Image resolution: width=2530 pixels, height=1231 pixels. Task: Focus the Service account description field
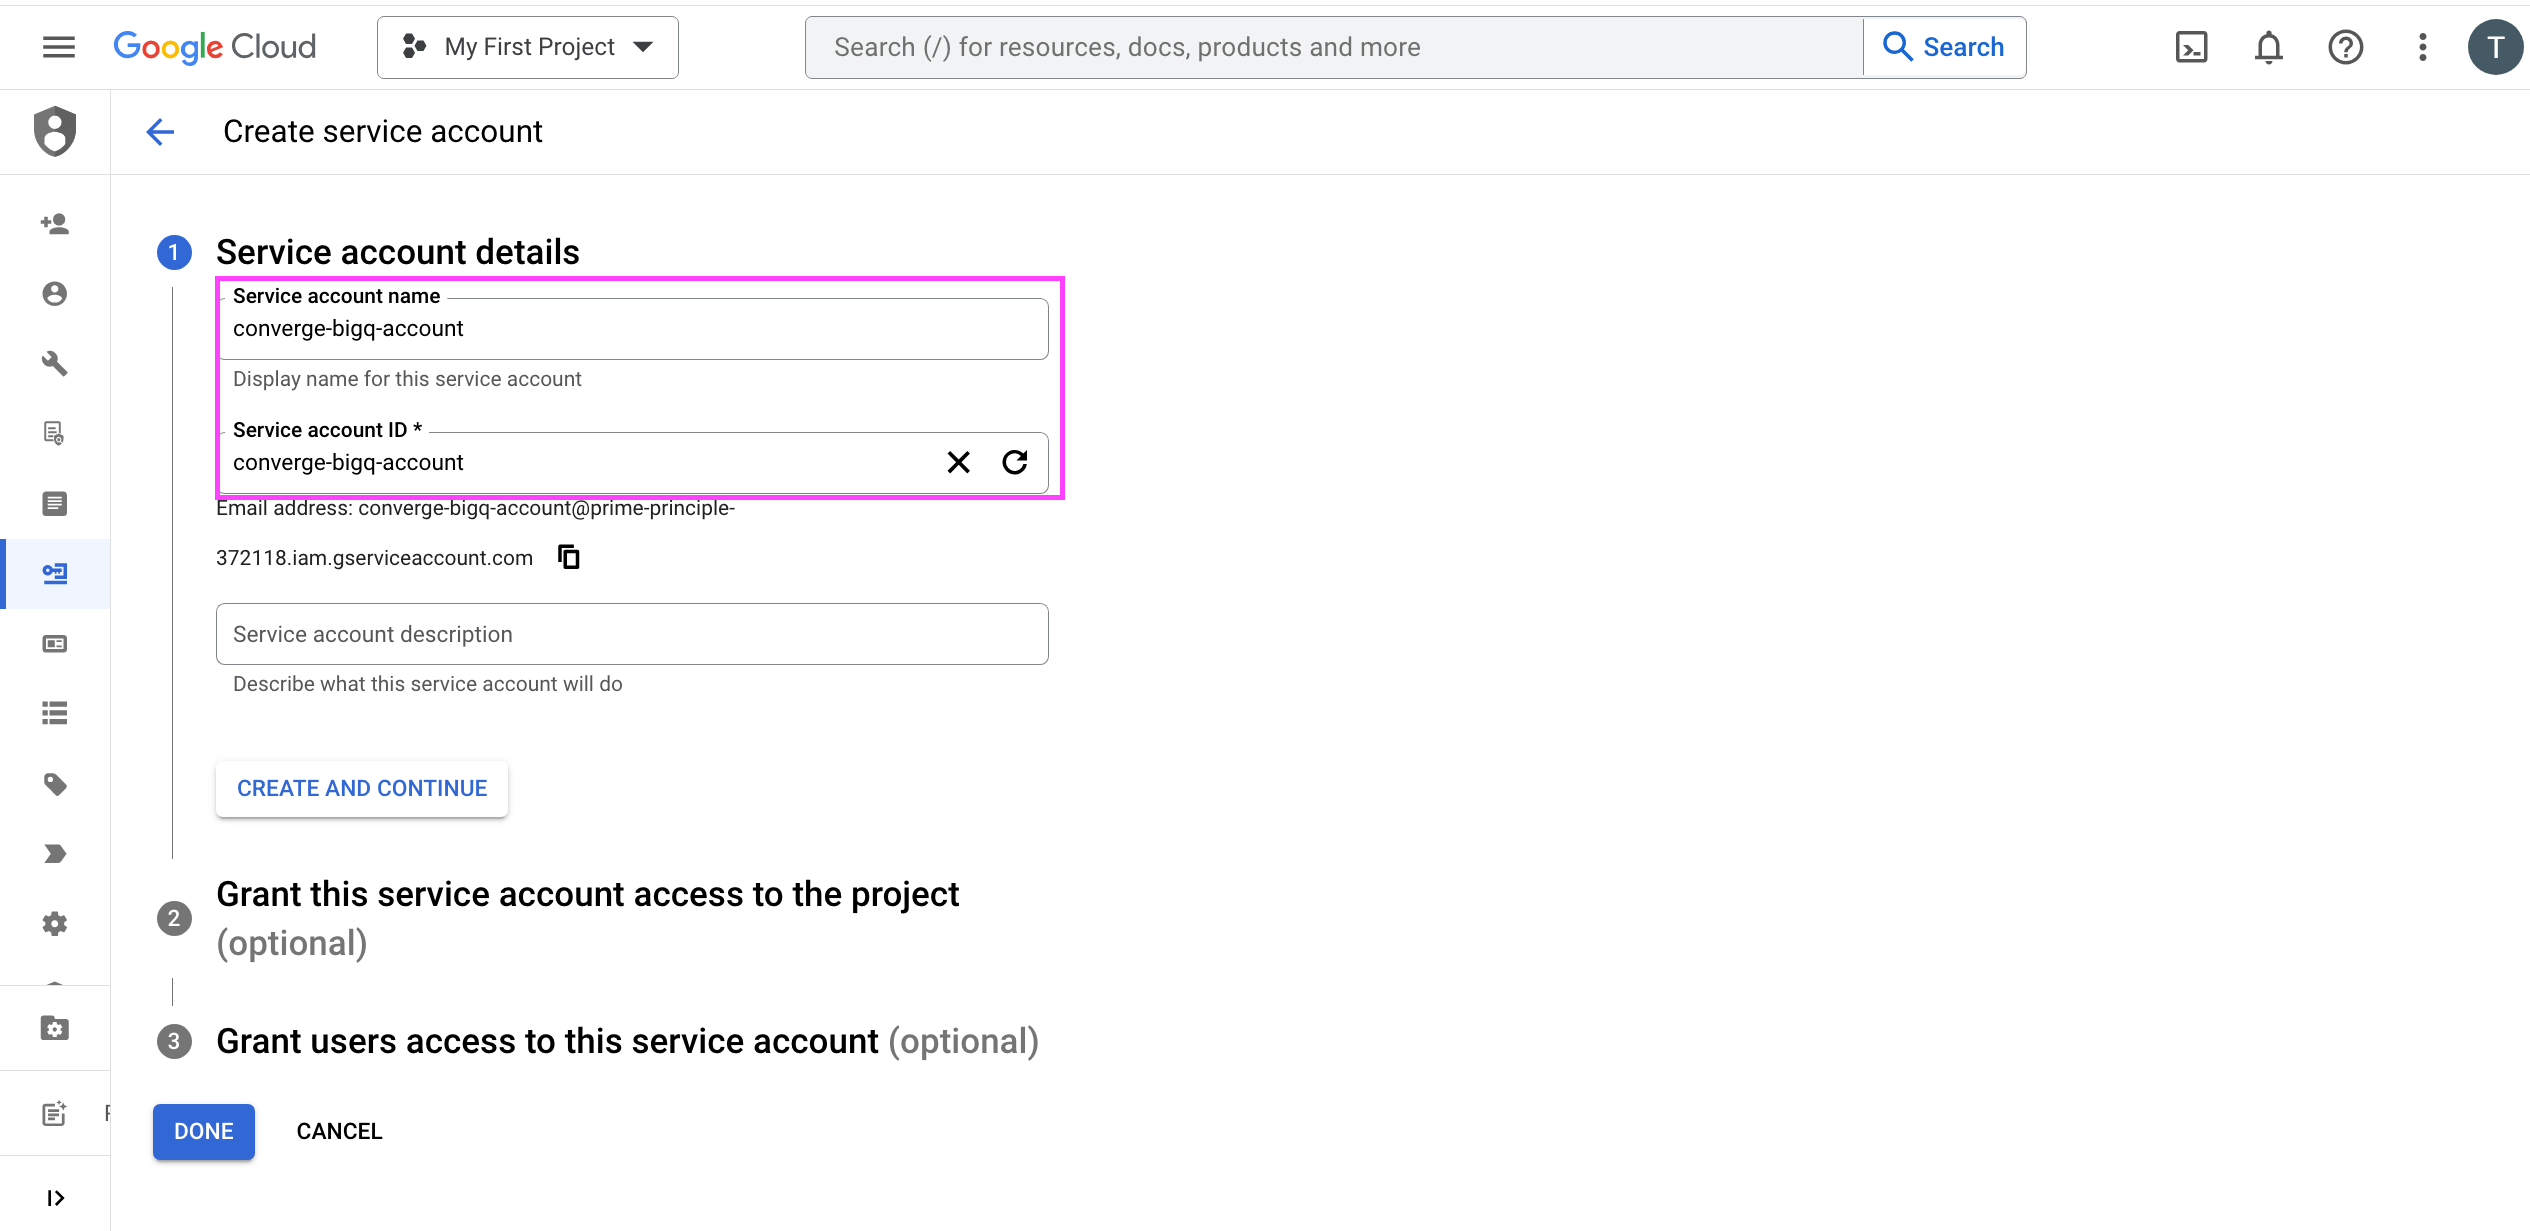(x=632, y=634)
